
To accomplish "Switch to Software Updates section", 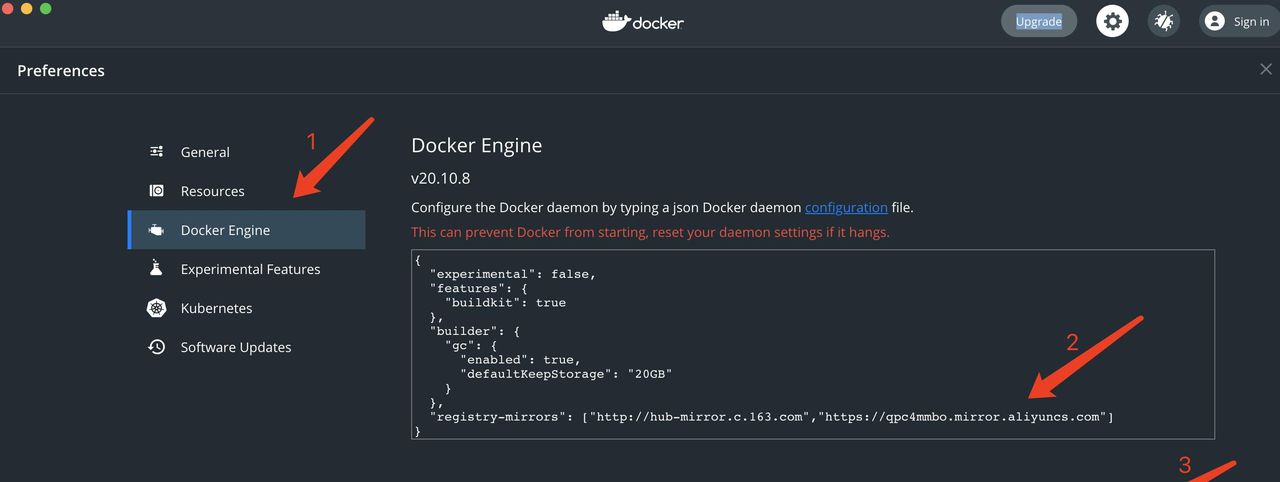I will point(246,347).
